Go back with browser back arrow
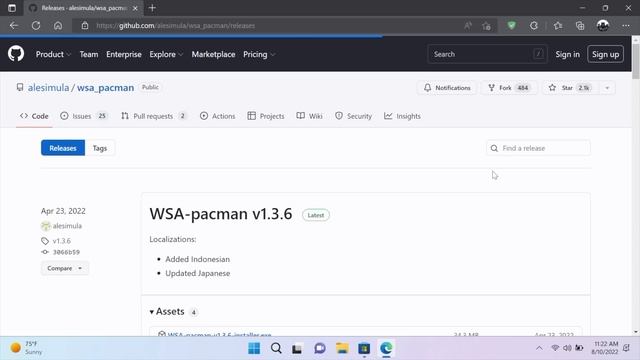The width and height of the screenshot is (640, 360). pyautogui.click(x=14, y=25)
